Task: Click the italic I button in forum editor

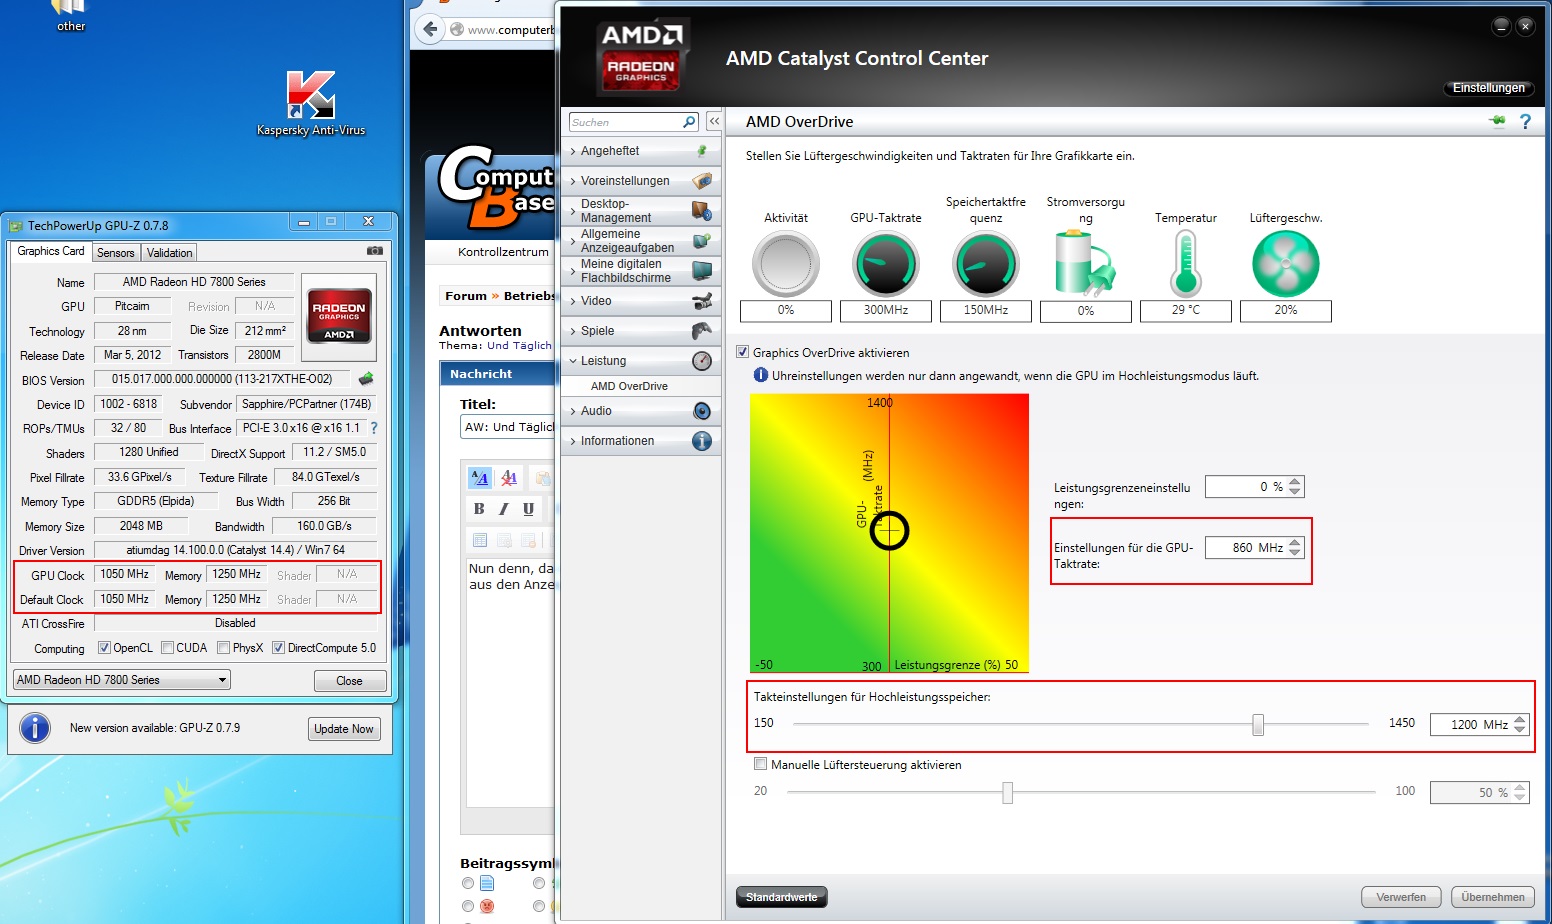Action: pyautogui.click(x=503, y=508)
